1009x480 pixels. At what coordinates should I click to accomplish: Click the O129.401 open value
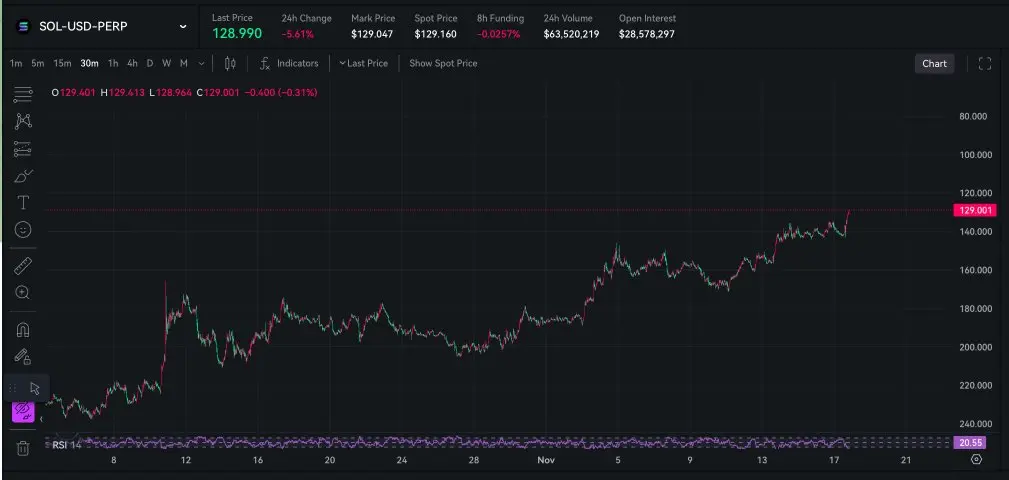click(73, 93)
